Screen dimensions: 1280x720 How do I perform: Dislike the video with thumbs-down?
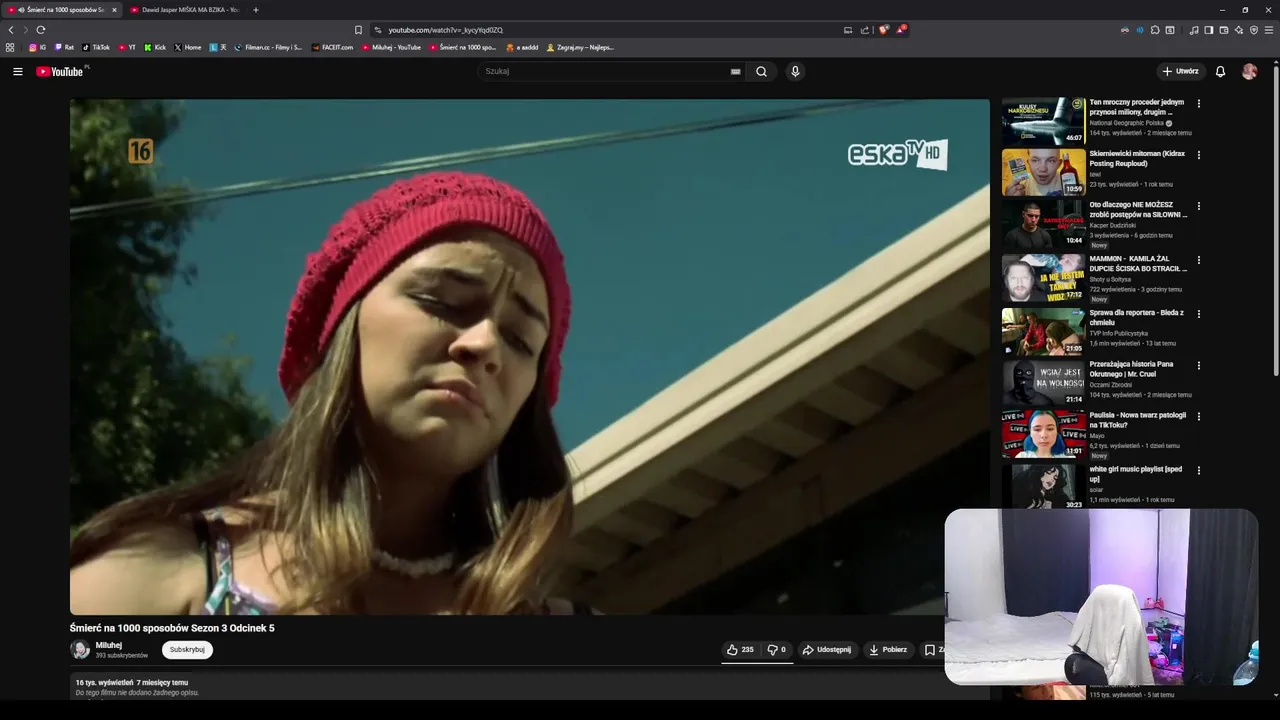pyautogui.click(x=776, y=649)
